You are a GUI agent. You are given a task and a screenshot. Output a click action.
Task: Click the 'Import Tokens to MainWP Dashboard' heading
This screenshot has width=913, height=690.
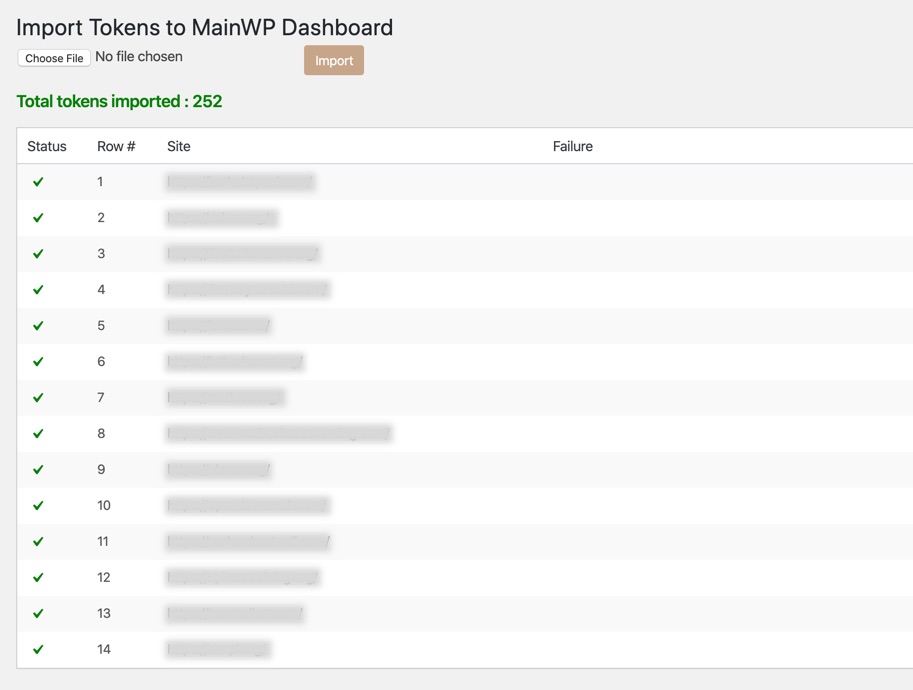(204, 27)
